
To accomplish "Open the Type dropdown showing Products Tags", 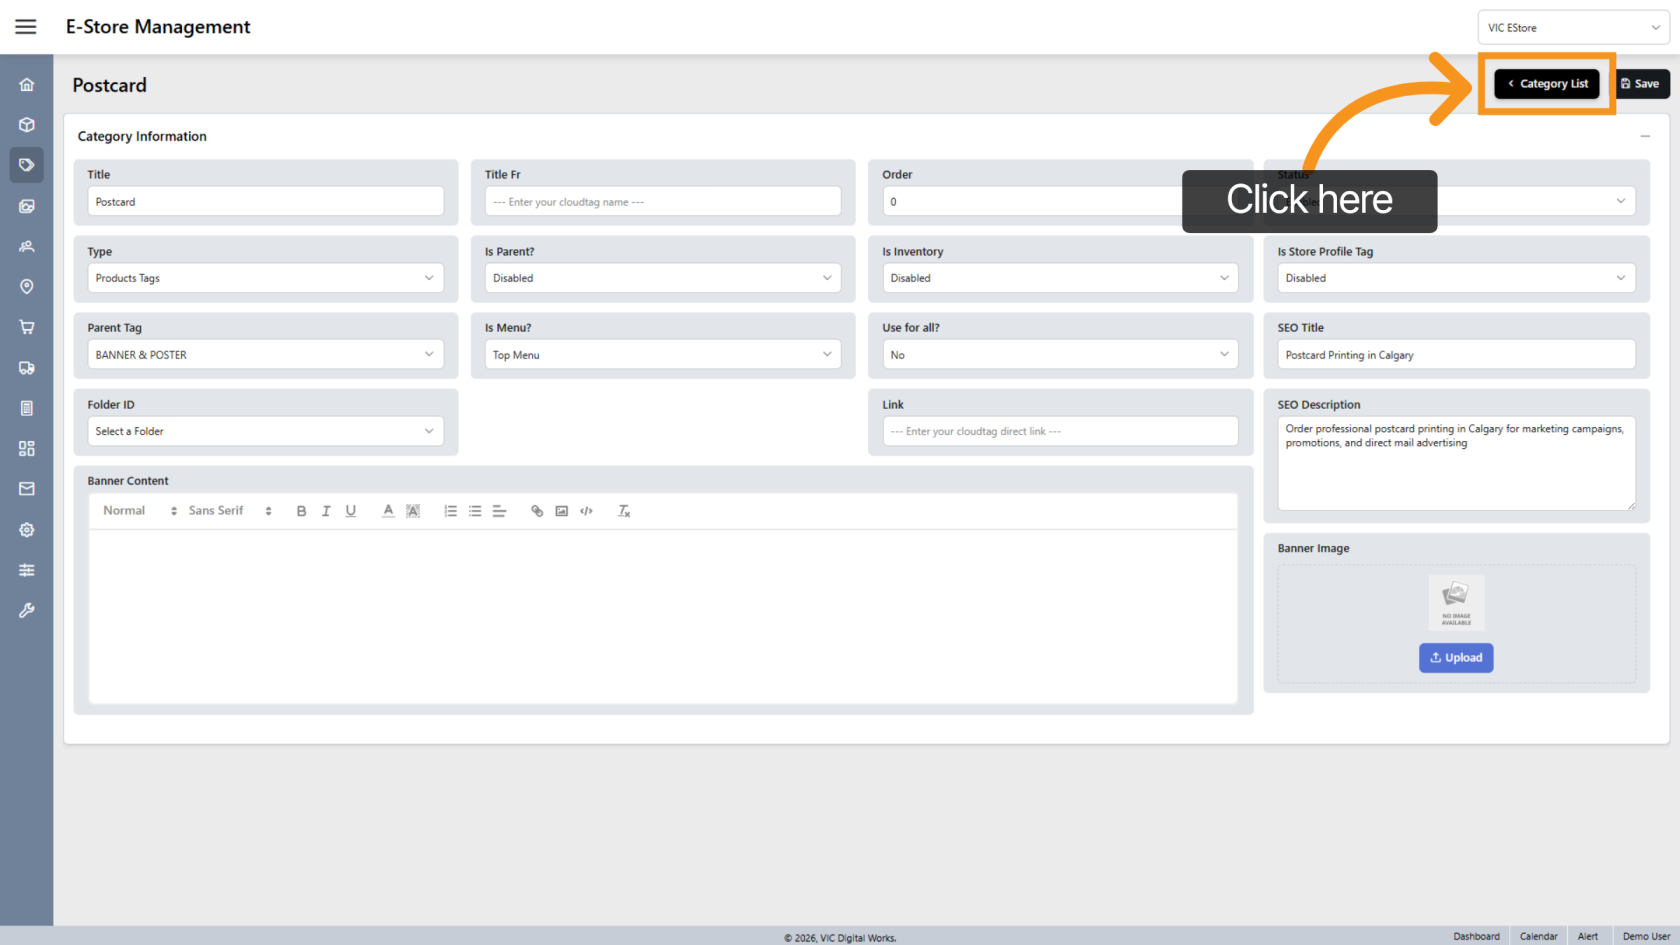I will click(265, 278).
